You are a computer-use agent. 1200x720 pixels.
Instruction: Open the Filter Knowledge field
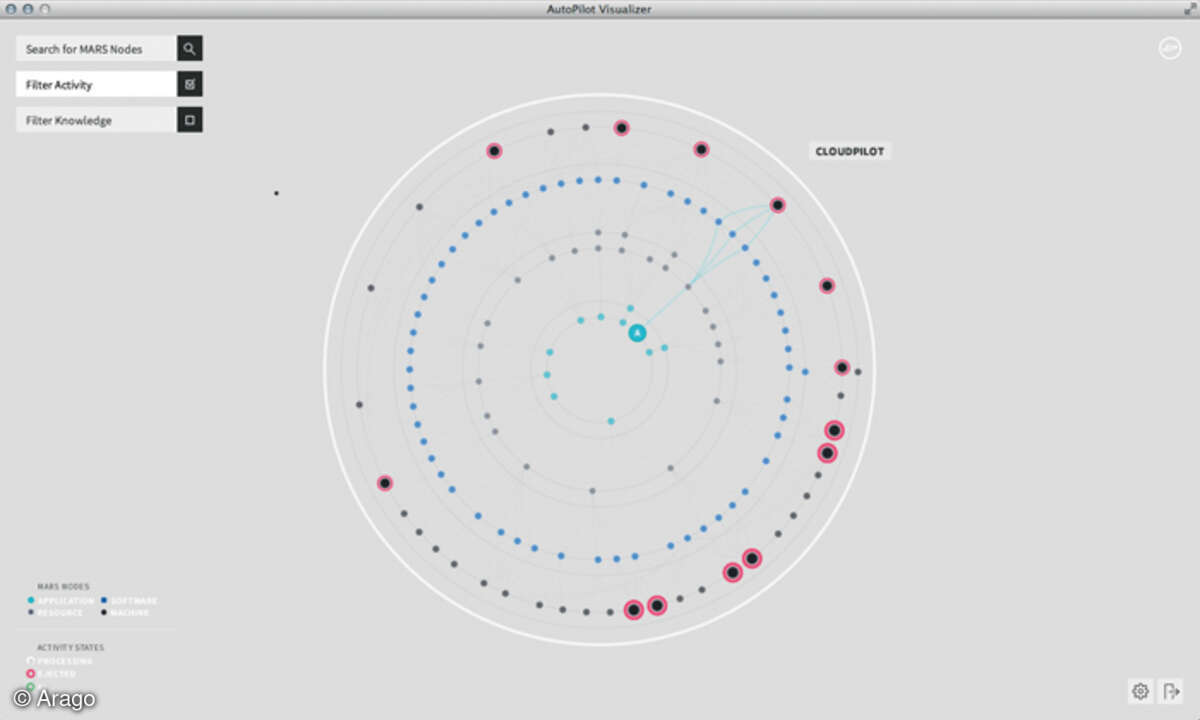(x=96, y=120)
